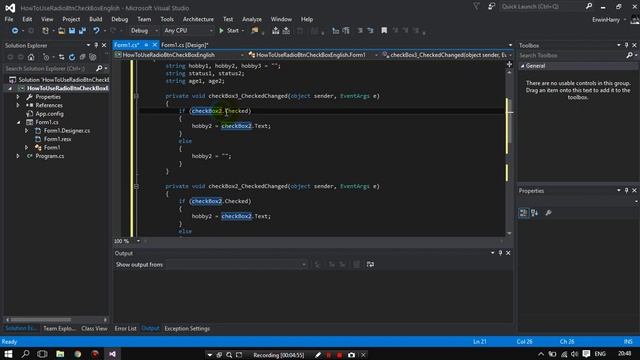Select Form1.resx file
640x360 pixels.
pos(57,139)
